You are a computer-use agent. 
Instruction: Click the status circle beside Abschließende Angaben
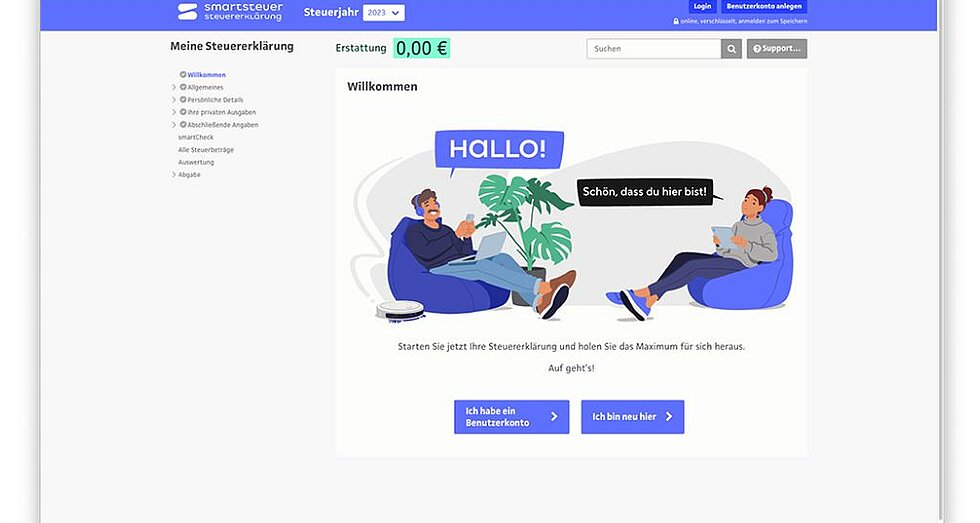[183, 124]
